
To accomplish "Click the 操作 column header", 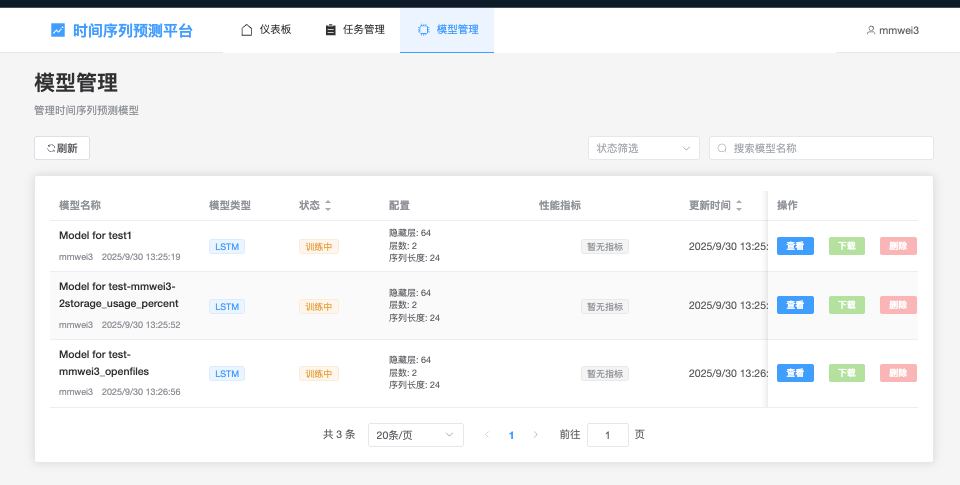I will point(787,206).
